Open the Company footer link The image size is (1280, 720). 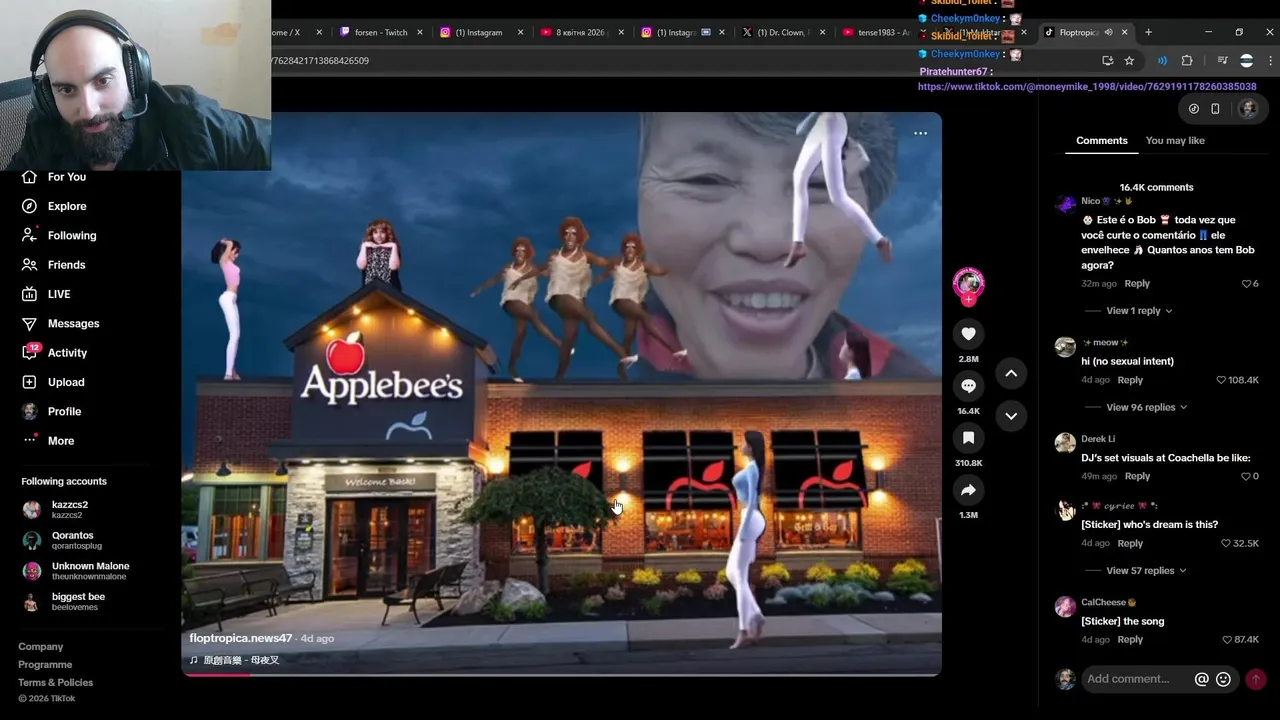[40, 647]
